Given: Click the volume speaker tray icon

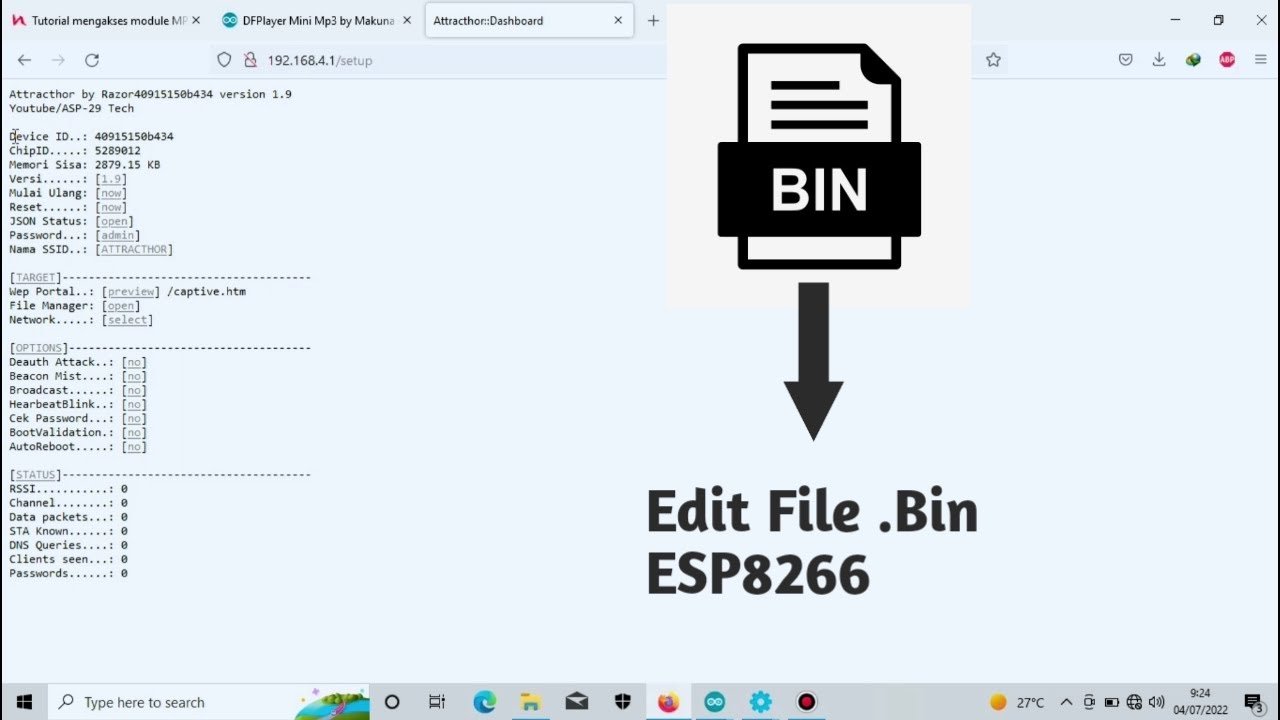Looking at the screenshot, I should click(1157, 702).
